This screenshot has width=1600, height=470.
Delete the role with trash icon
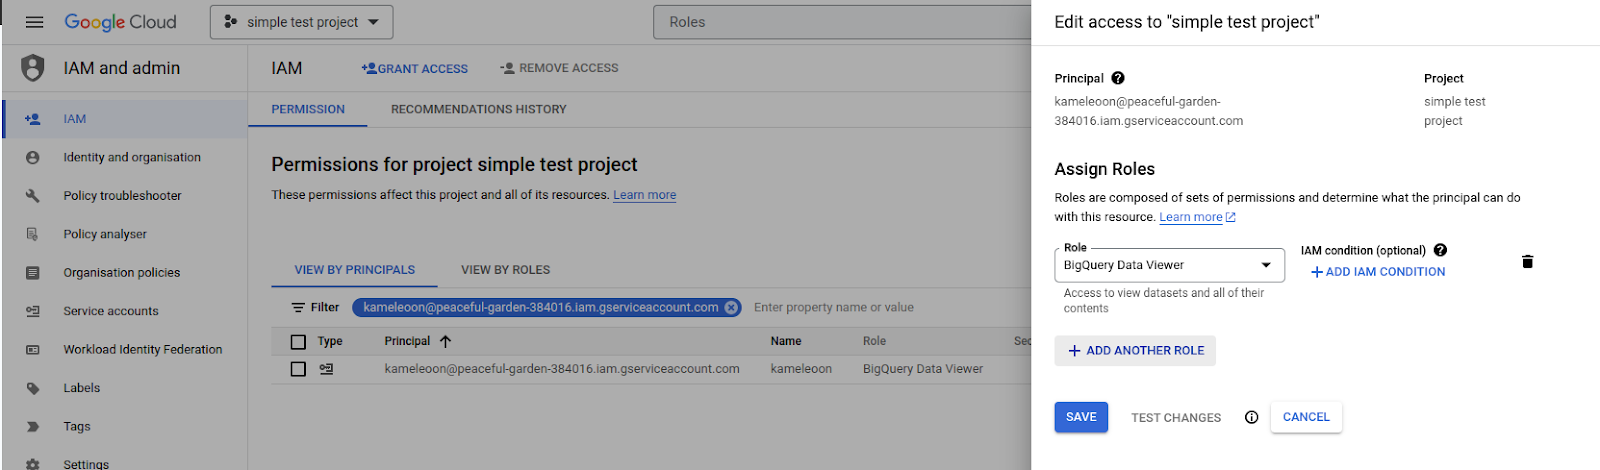[1527, 262]
